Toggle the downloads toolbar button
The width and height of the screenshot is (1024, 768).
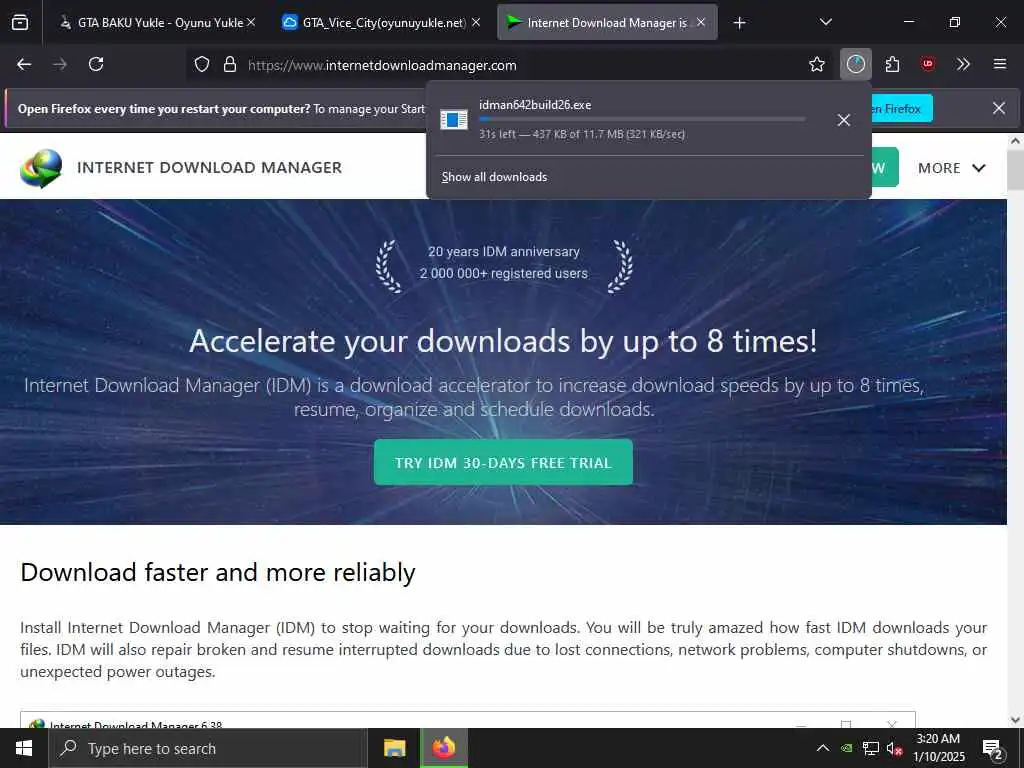click(856, 64)
